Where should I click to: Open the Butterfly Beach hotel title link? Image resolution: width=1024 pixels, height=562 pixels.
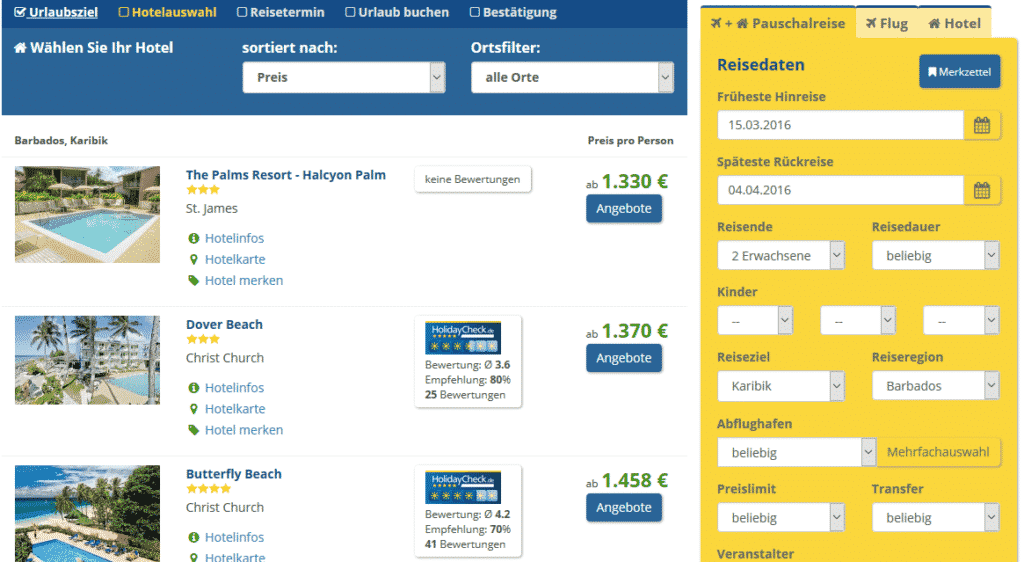click(x=234, y=474)
